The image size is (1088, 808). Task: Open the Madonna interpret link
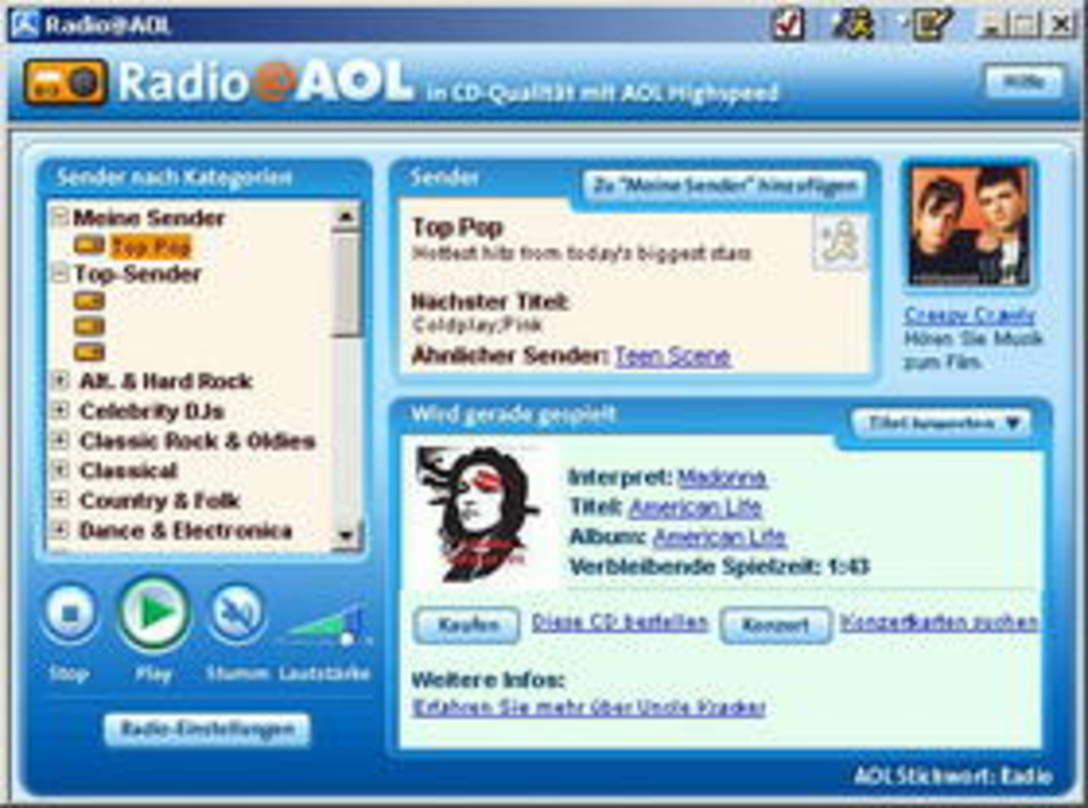click(x=722, y=478)
